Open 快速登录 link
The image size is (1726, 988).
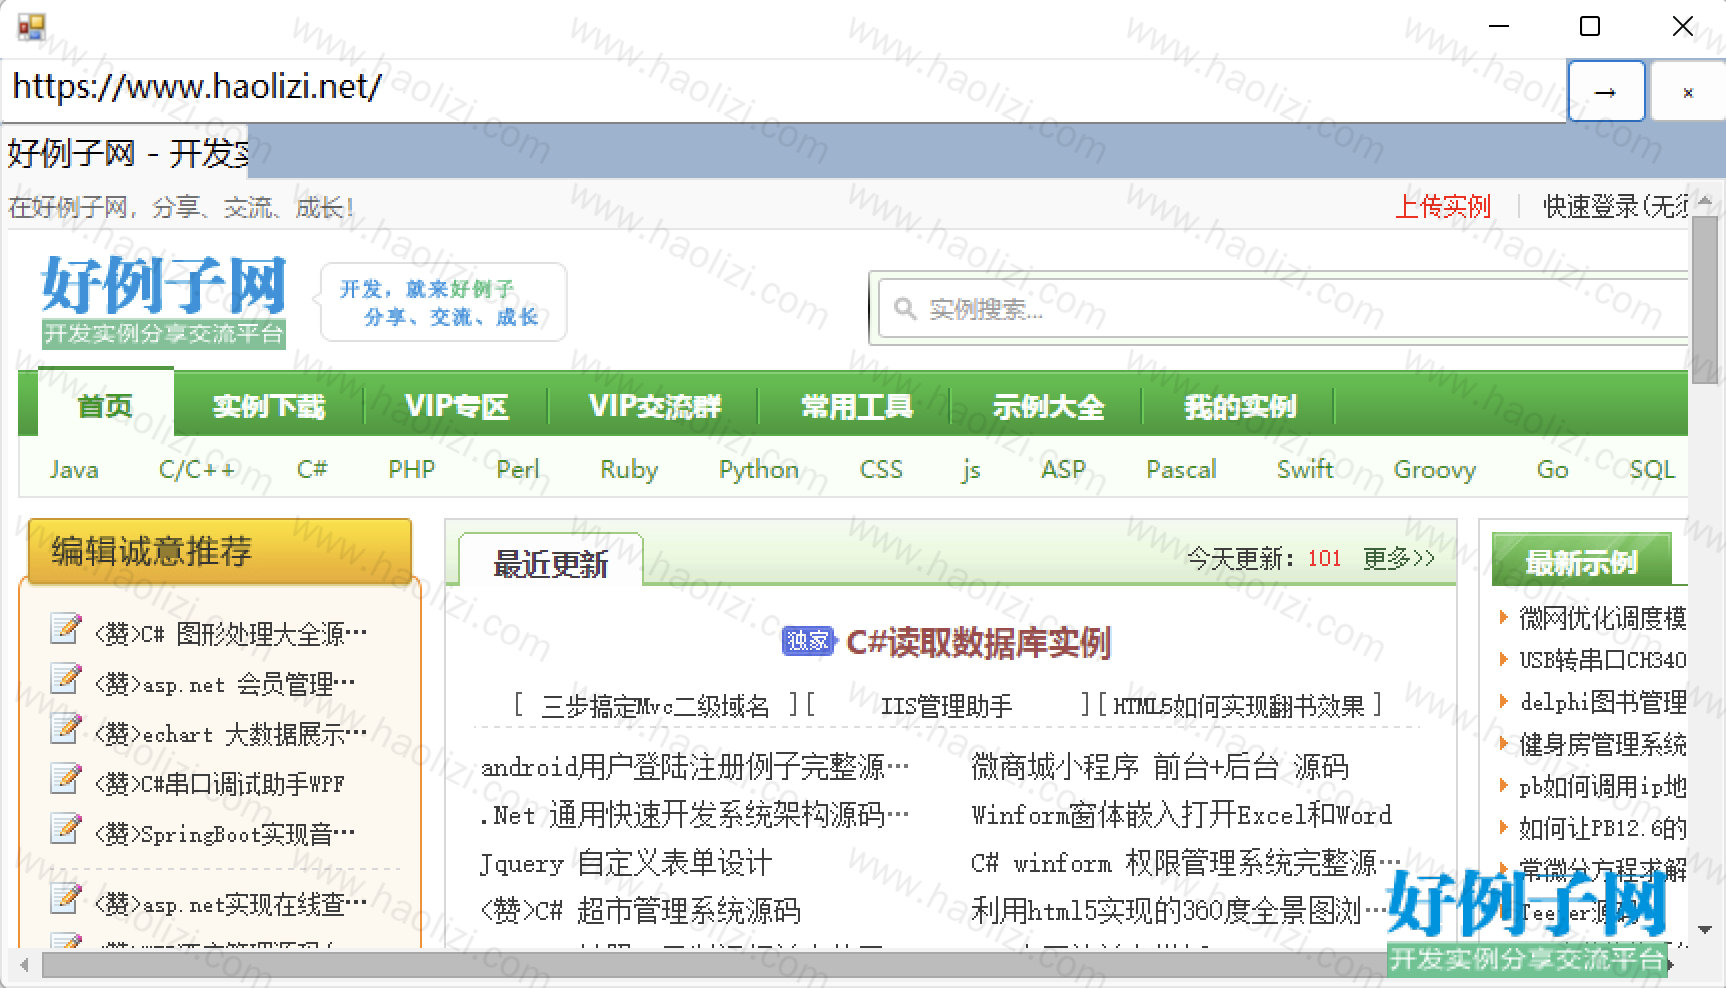(1615, 207)
